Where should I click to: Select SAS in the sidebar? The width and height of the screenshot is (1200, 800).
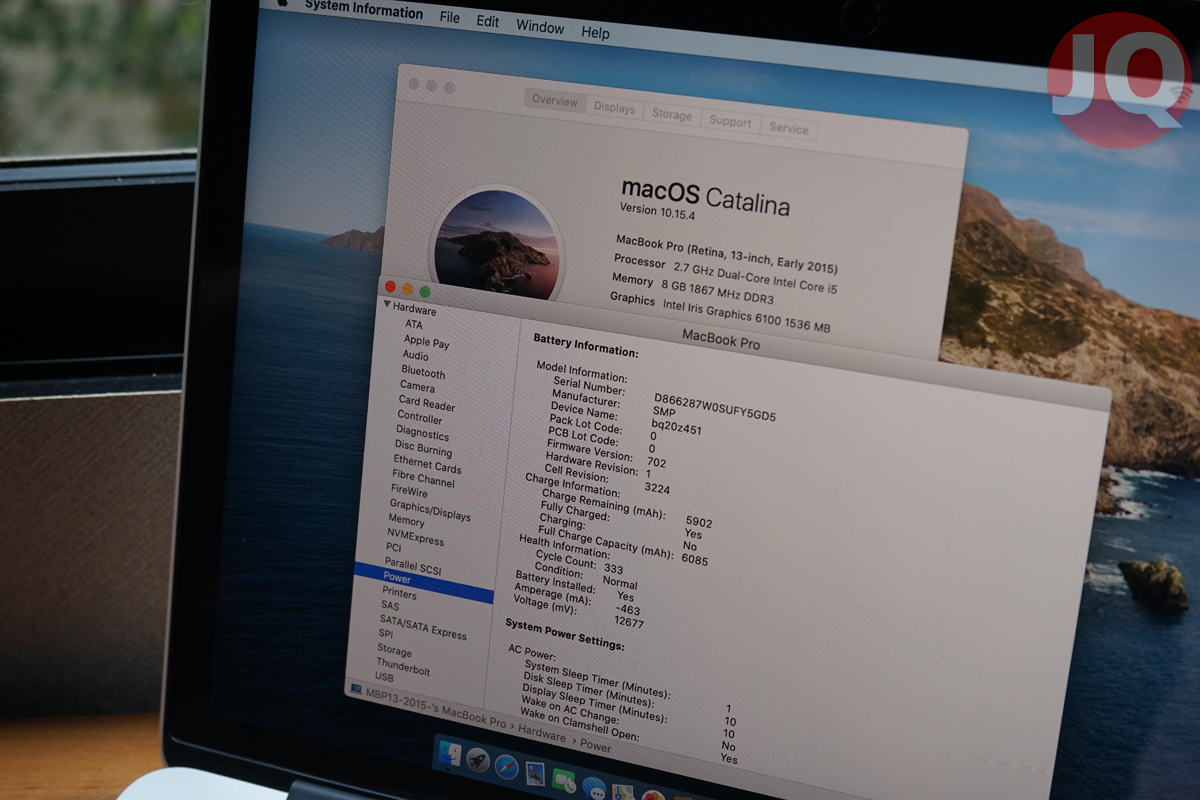click(389, 606)
